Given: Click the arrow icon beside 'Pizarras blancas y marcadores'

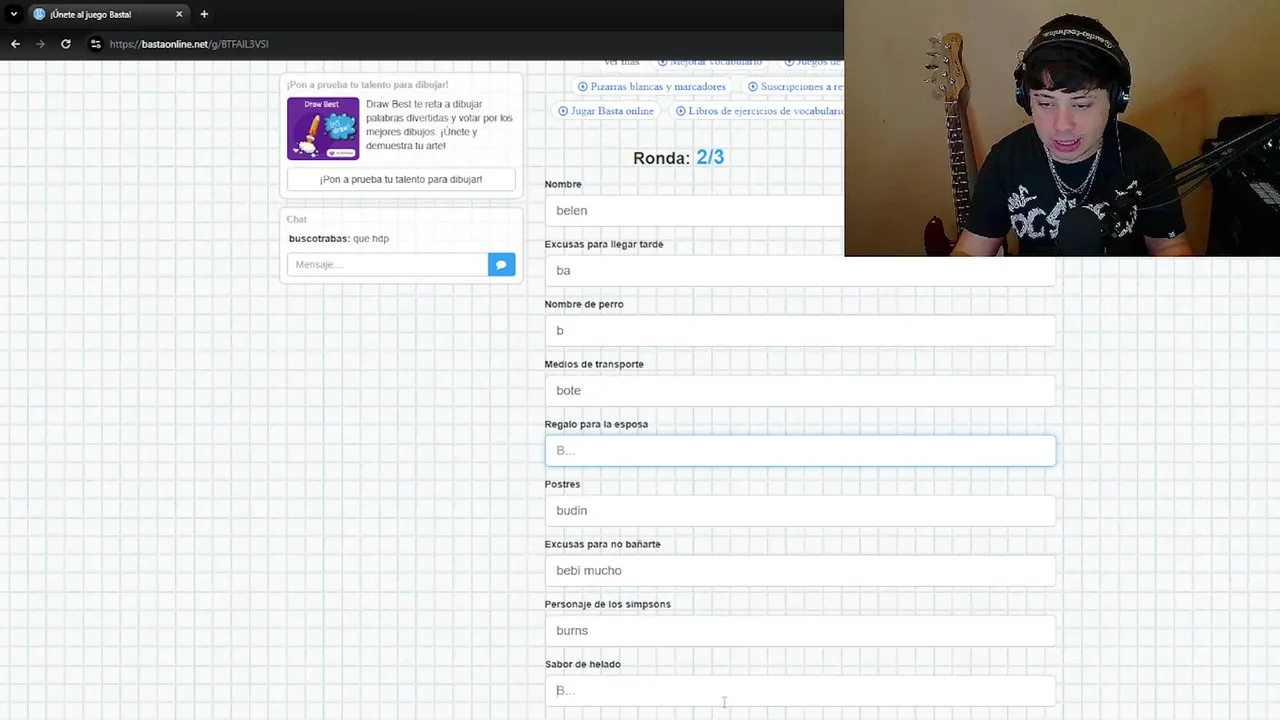Looking at the screenshot, I should pyautogui.click(x=583, y=87).
